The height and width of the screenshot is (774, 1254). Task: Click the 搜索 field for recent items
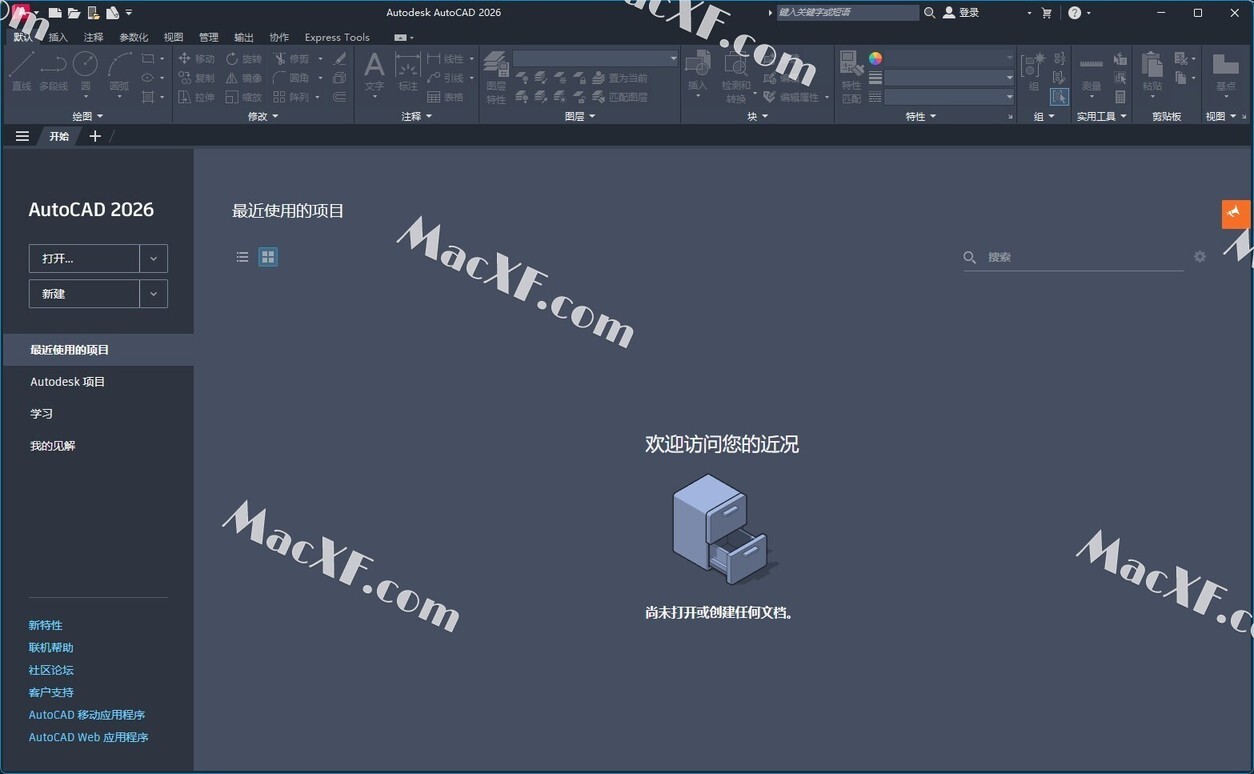click(x=1073, y=257)
